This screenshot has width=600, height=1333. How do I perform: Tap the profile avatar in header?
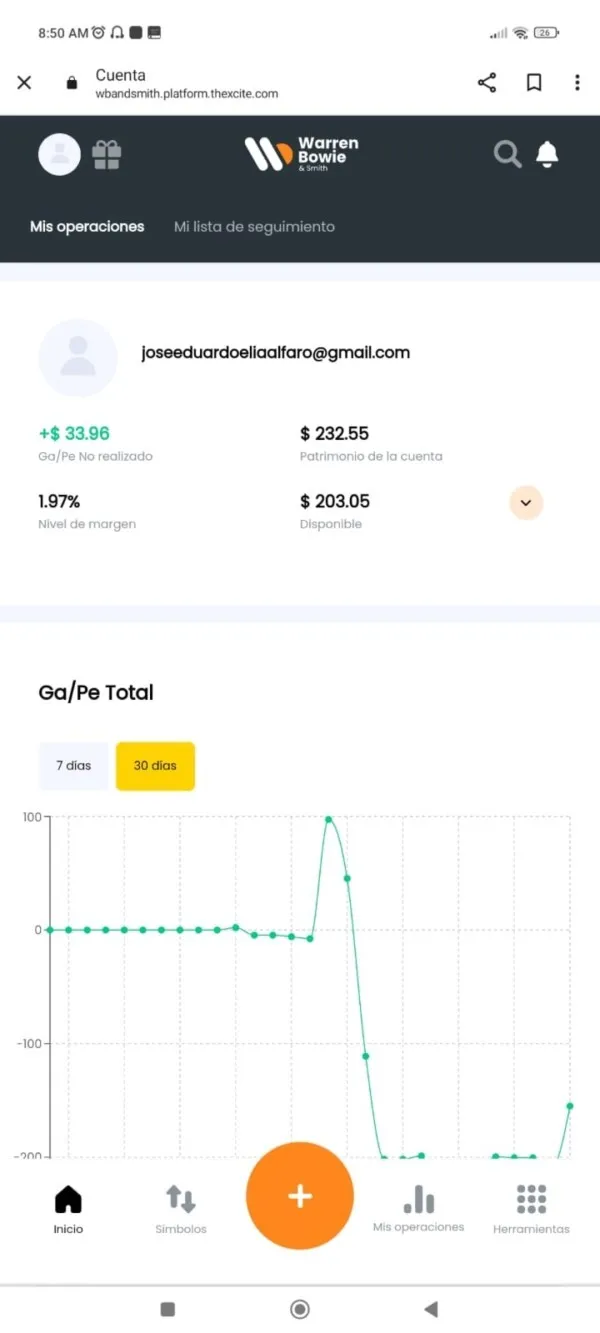coord(59,154)
